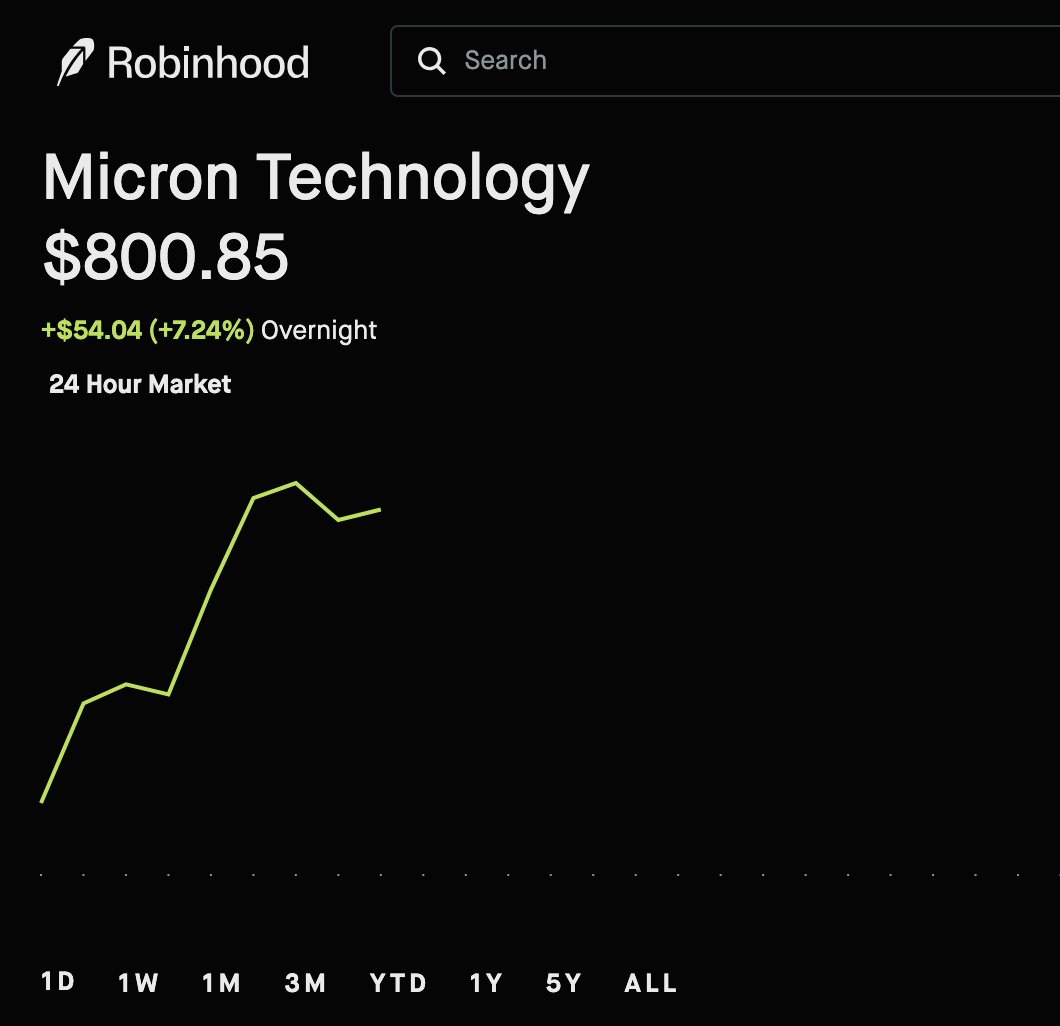Screen dimensions: 1060x1026
Task: Show the 1Y price chart
Action: (486, 983)
